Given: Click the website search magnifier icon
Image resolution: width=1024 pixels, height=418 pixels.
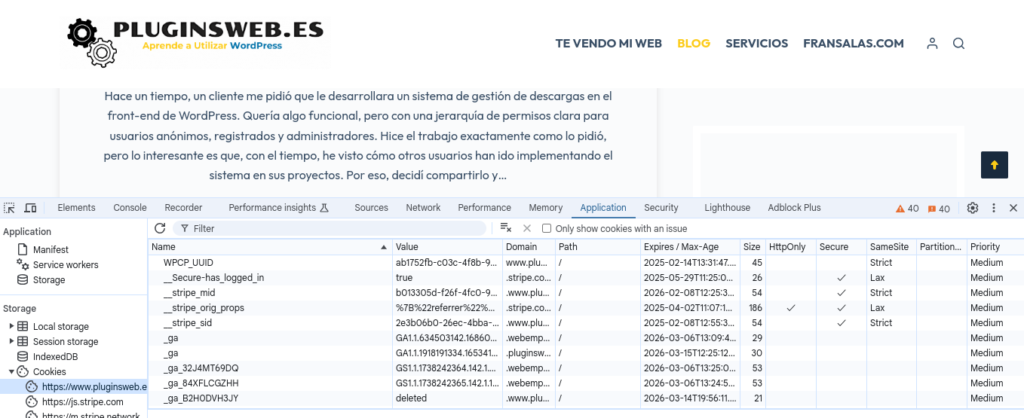Looking at the screenshot, I should pyautogui.click(x=959, y=44).
